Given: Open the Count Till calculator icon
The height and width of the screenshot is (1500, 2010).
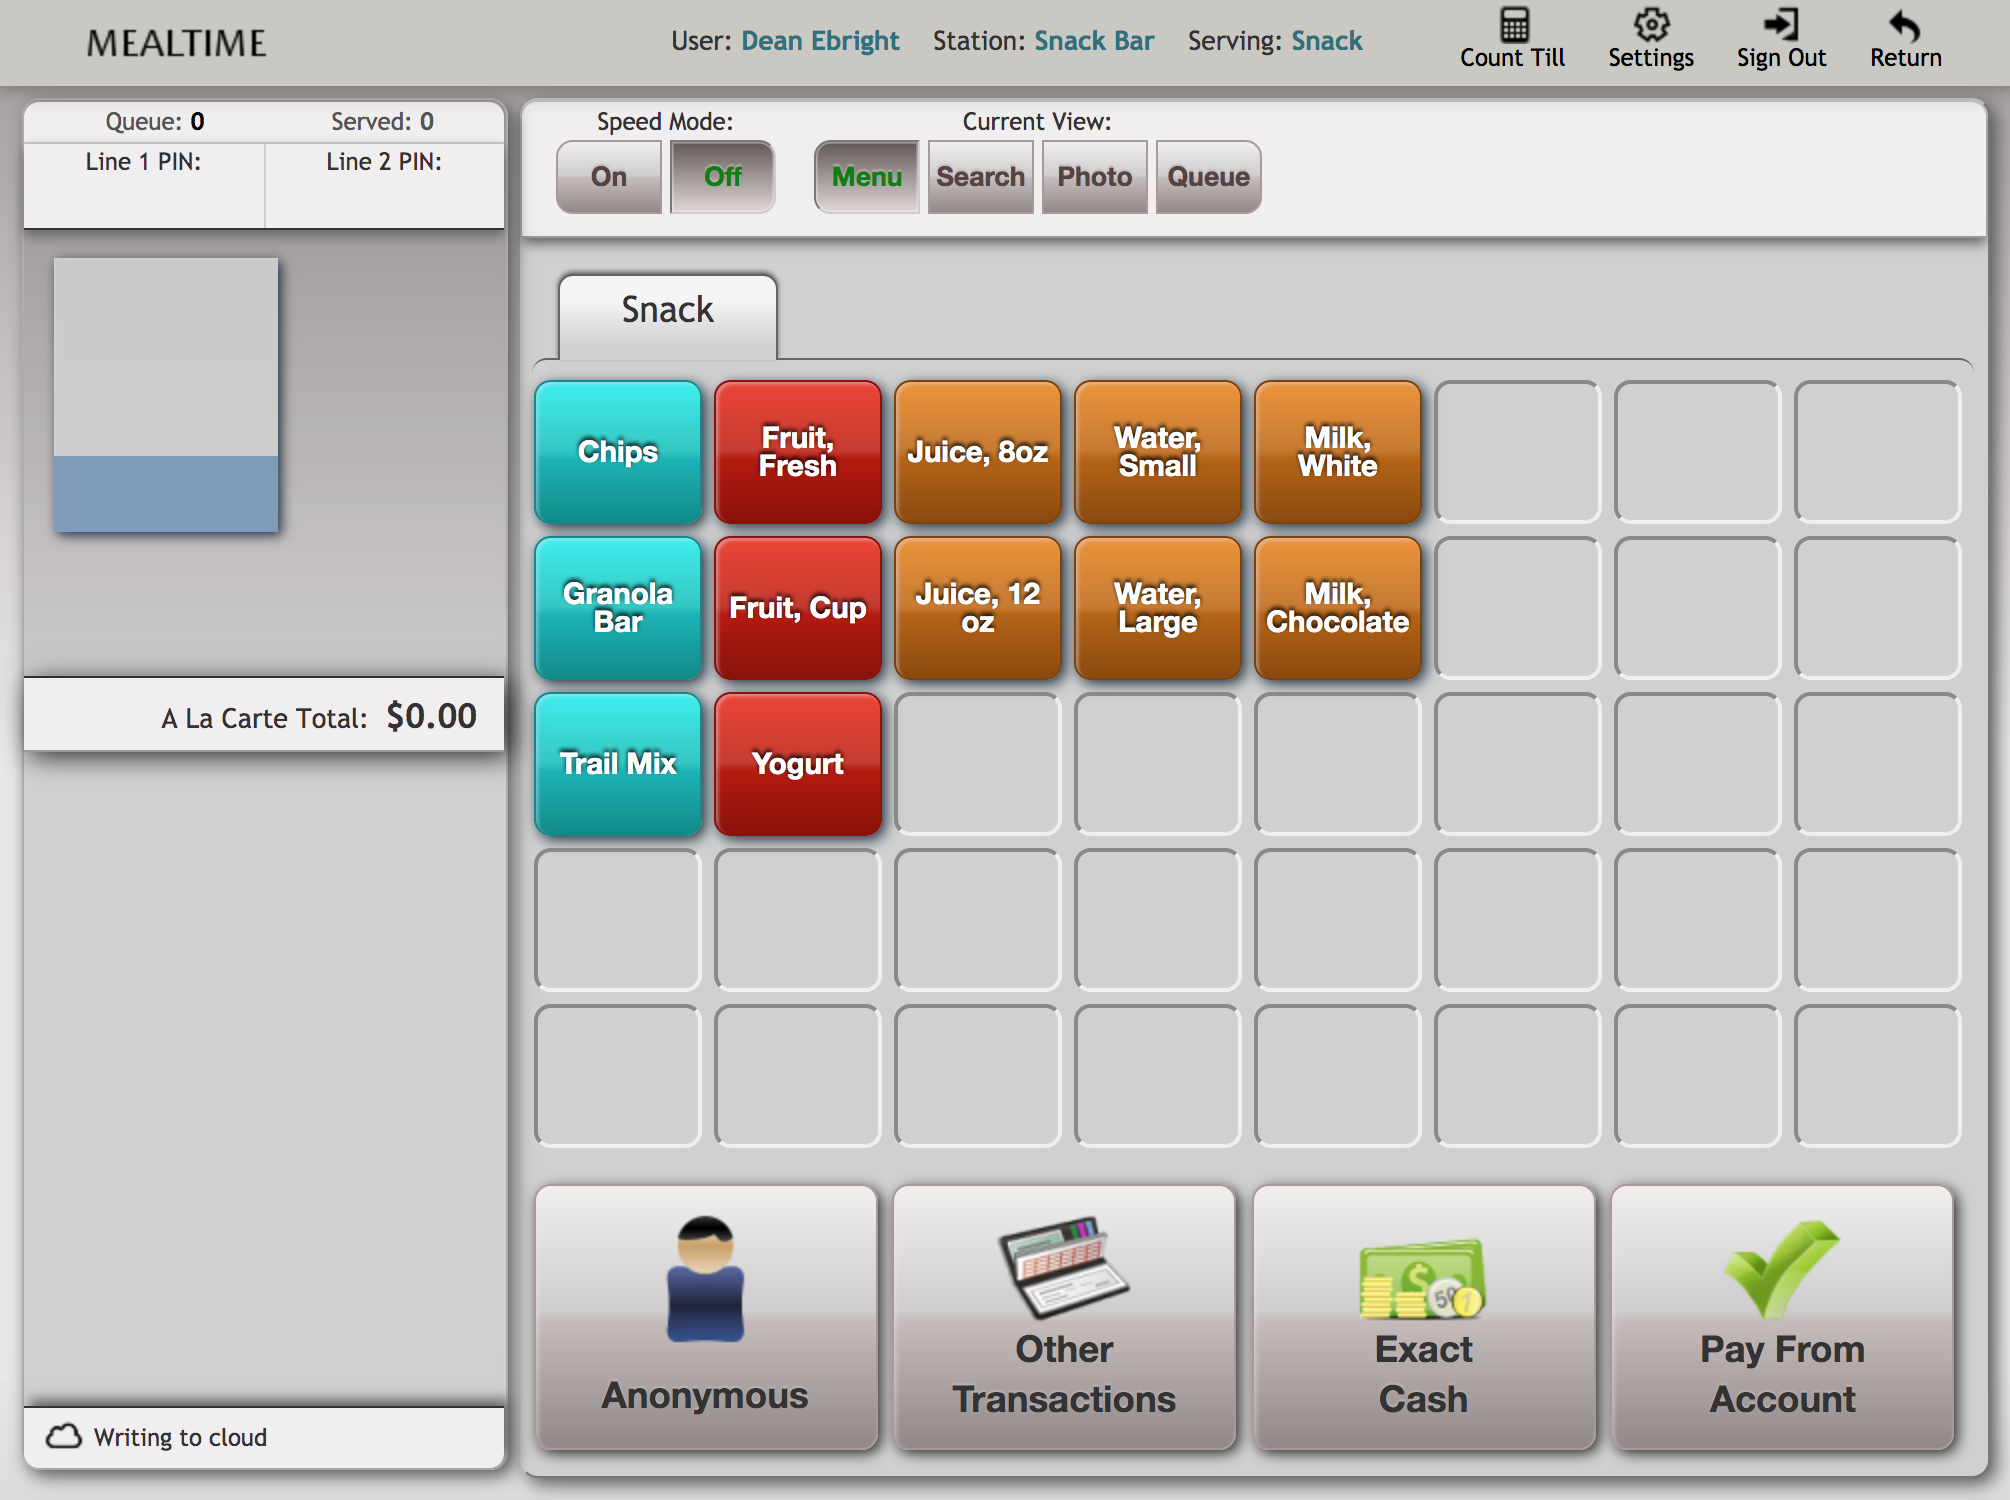Looking at the screenshot, I should click(1513, 26).
